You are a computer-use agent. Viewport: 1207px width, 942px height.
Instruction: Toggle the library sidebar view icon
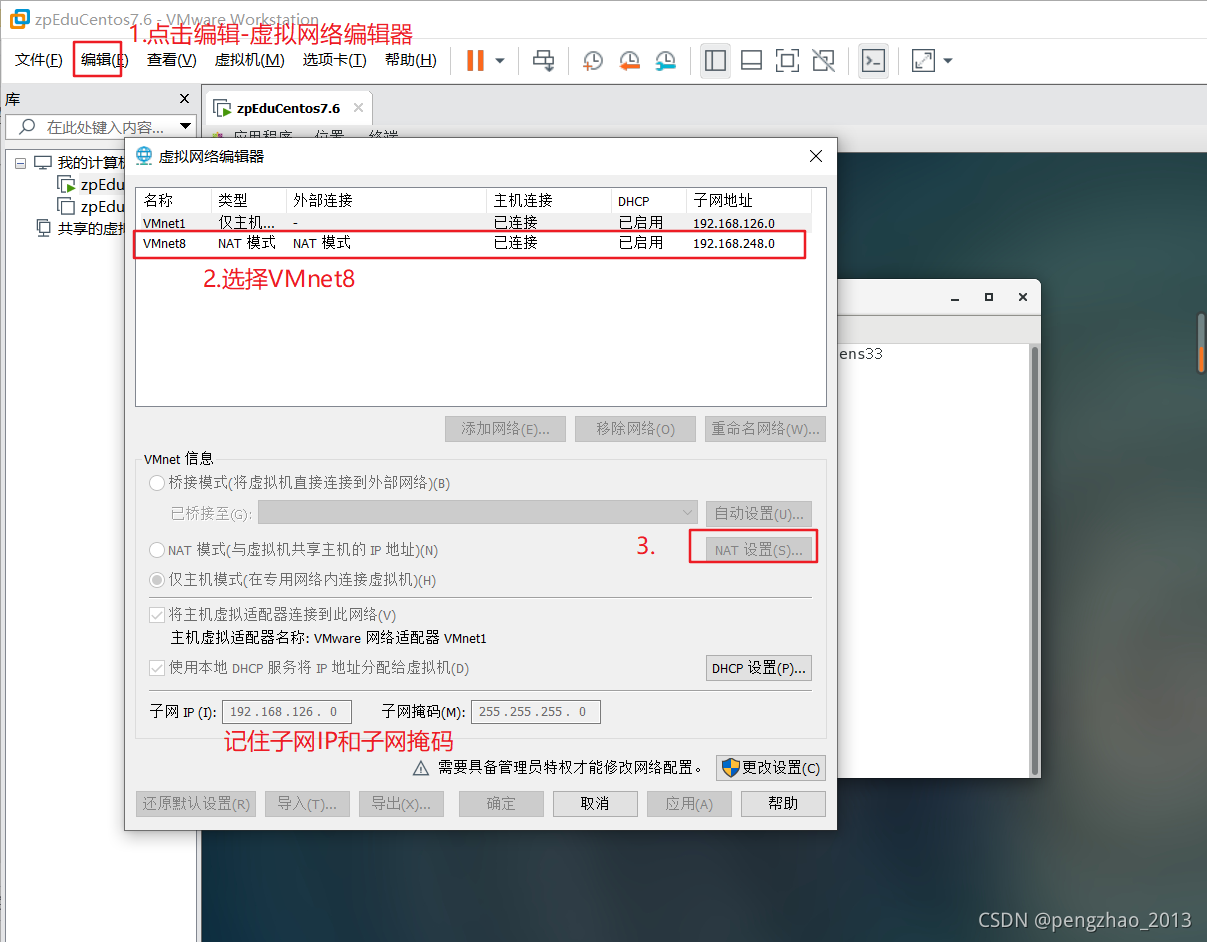715,61
